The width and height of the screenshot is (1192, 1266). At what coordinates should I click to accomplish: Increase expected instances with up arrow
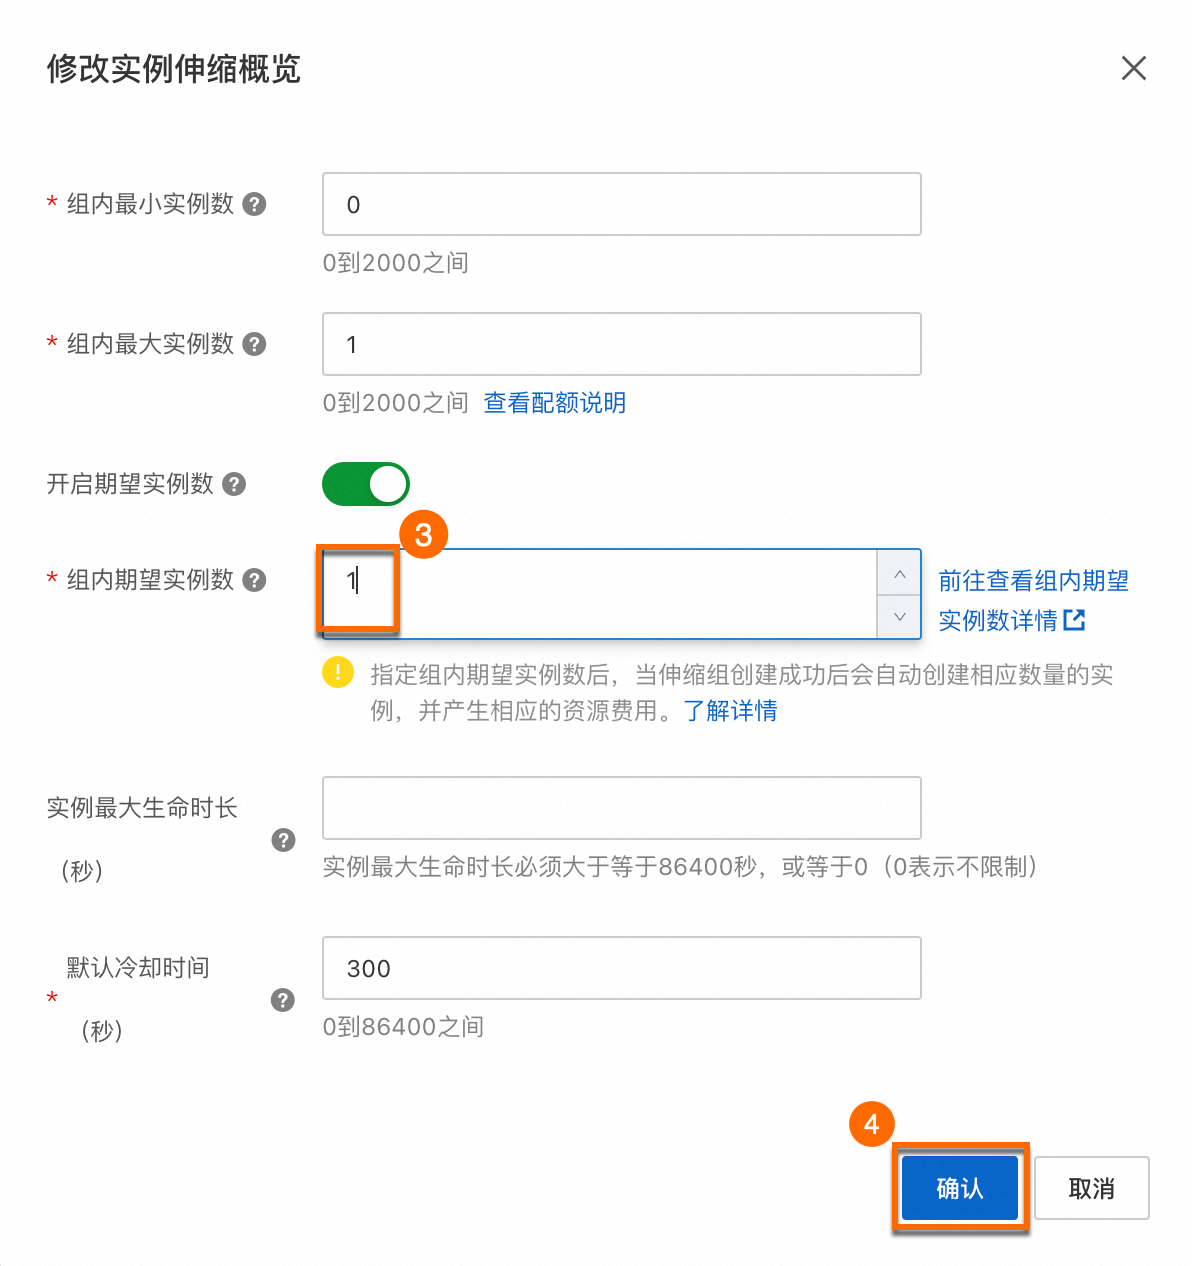point(899,573)
